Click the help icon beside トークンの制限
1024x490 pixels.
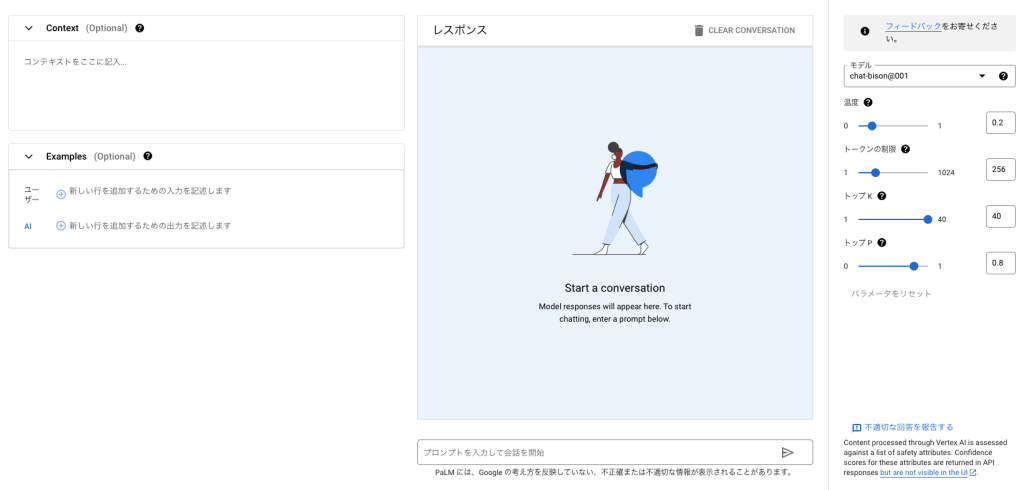coord(905,149)
